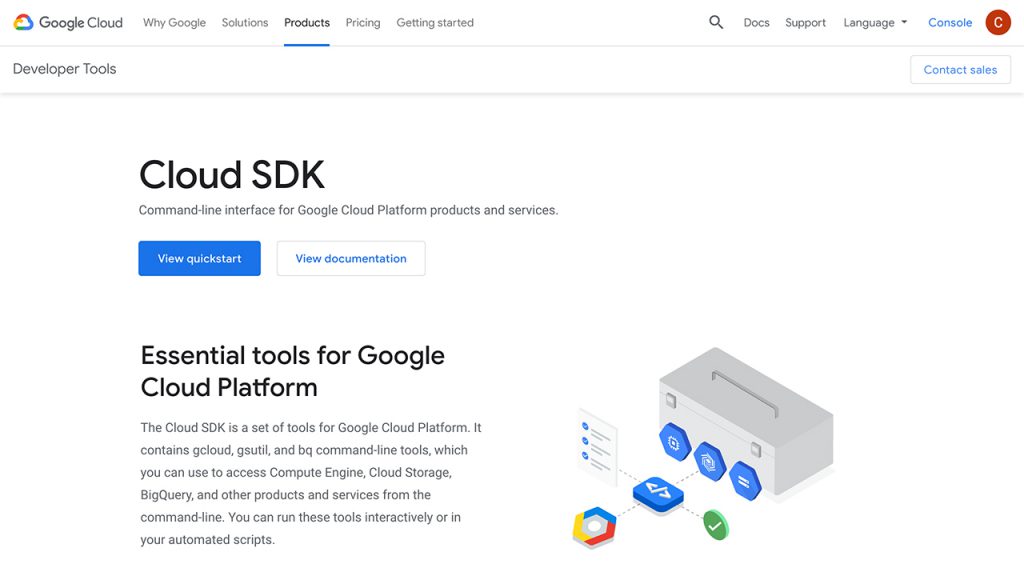Open the Solutions menu
This screenshot has width=1024, height=576.
point(245,22)
